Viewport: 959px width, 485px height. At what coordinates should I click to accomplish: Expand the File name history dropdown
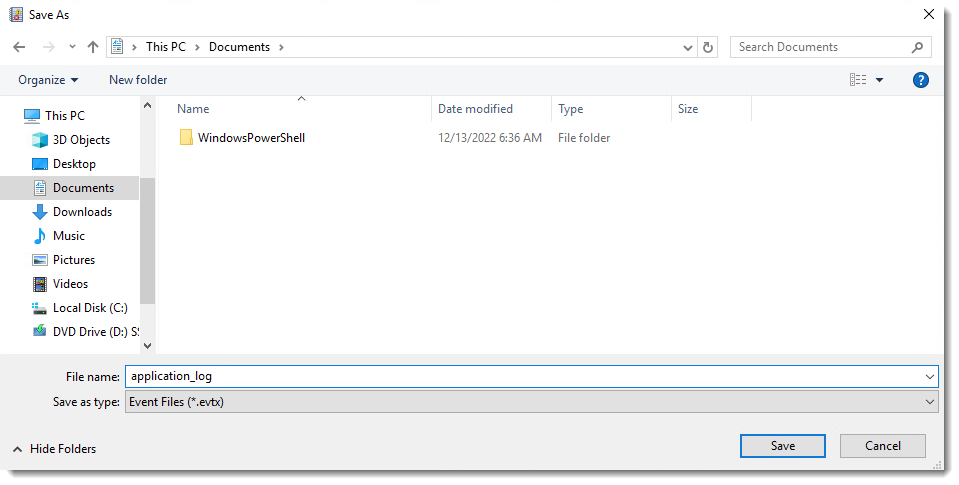coord(930,377)
